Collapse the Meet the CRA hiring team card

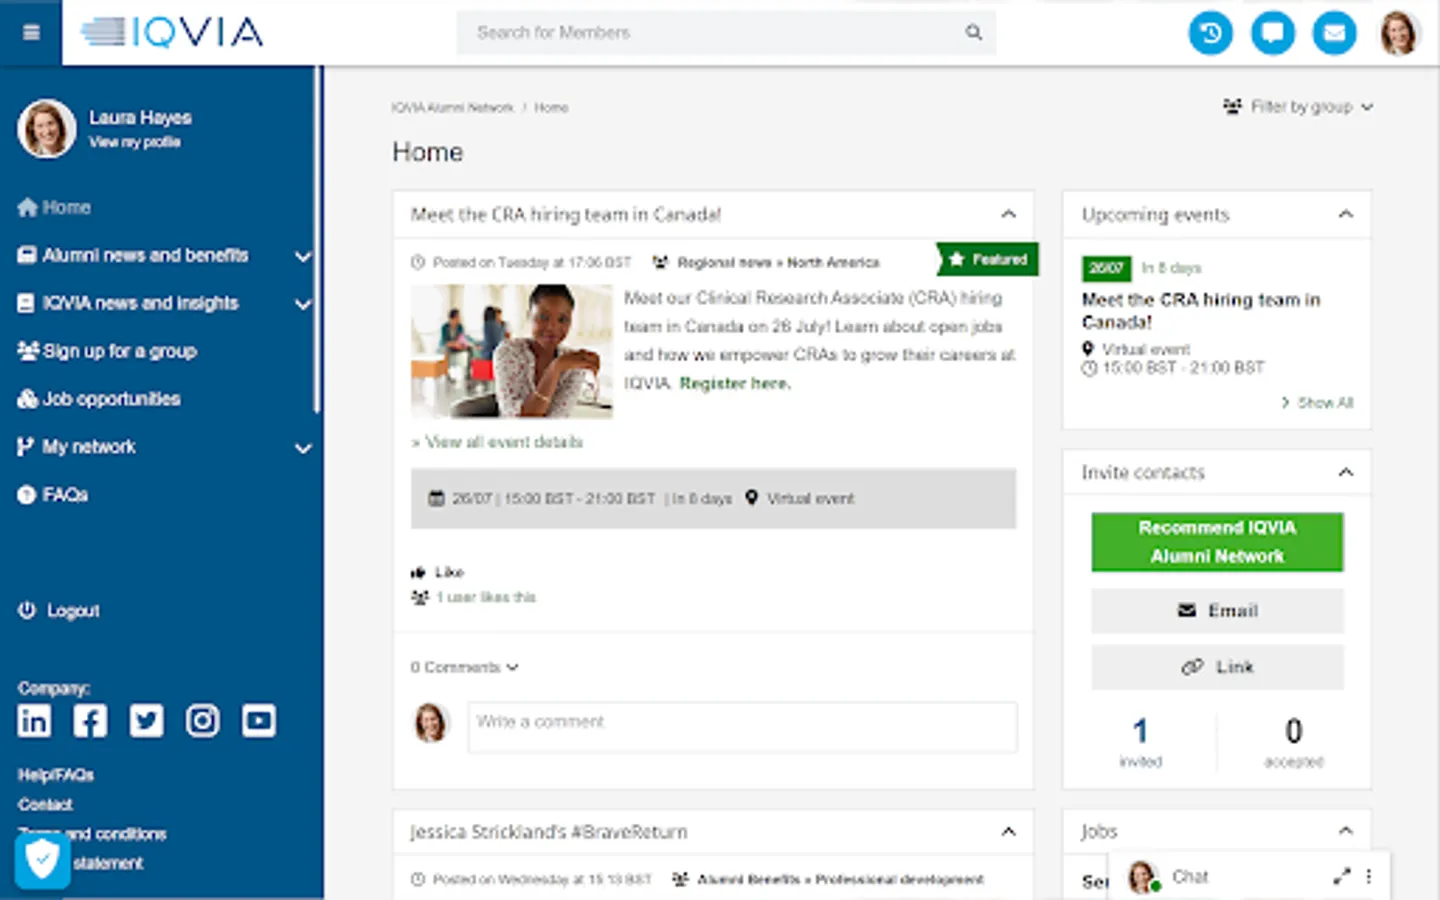1008,214
